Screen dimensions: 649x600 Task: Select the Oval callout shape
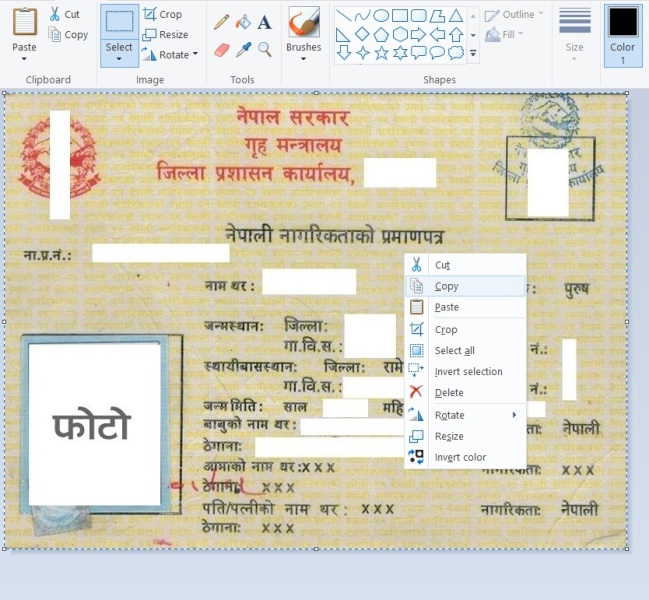pos(437,53)
